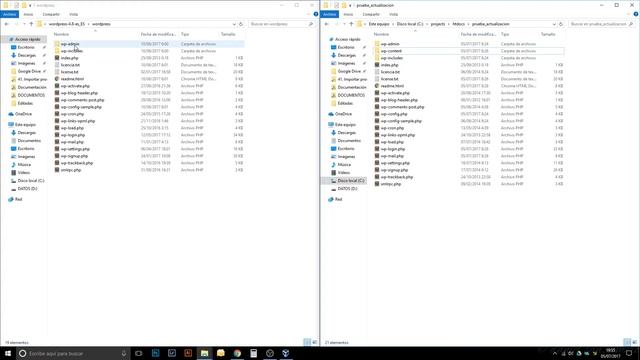Viewport: 640px width, 360px height.
Task: Launch Photoshop from the taskbar
Action: pyautogui.click(x=156, y=353)
